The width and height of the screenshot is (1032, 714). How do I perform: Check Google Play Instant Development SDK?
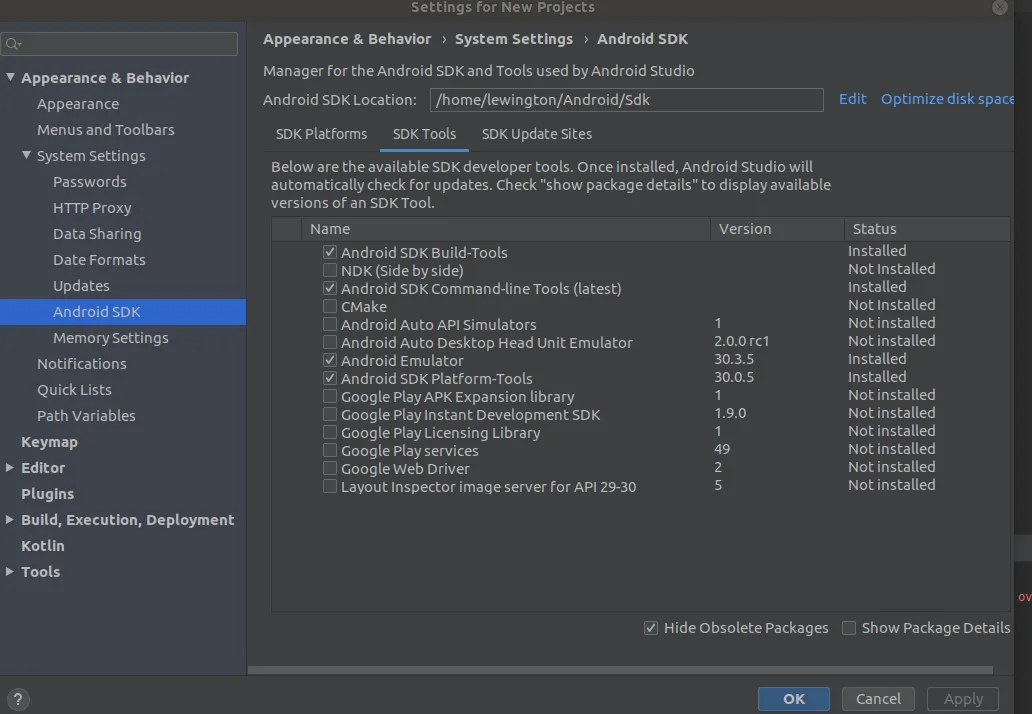[x=330, y=414]
